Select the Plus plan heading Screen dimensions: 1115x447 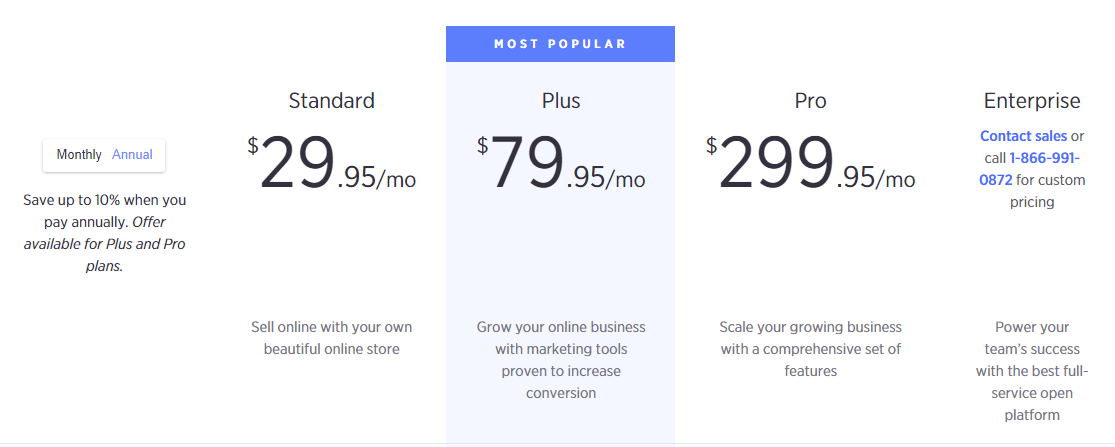click(x=560, y=101)
